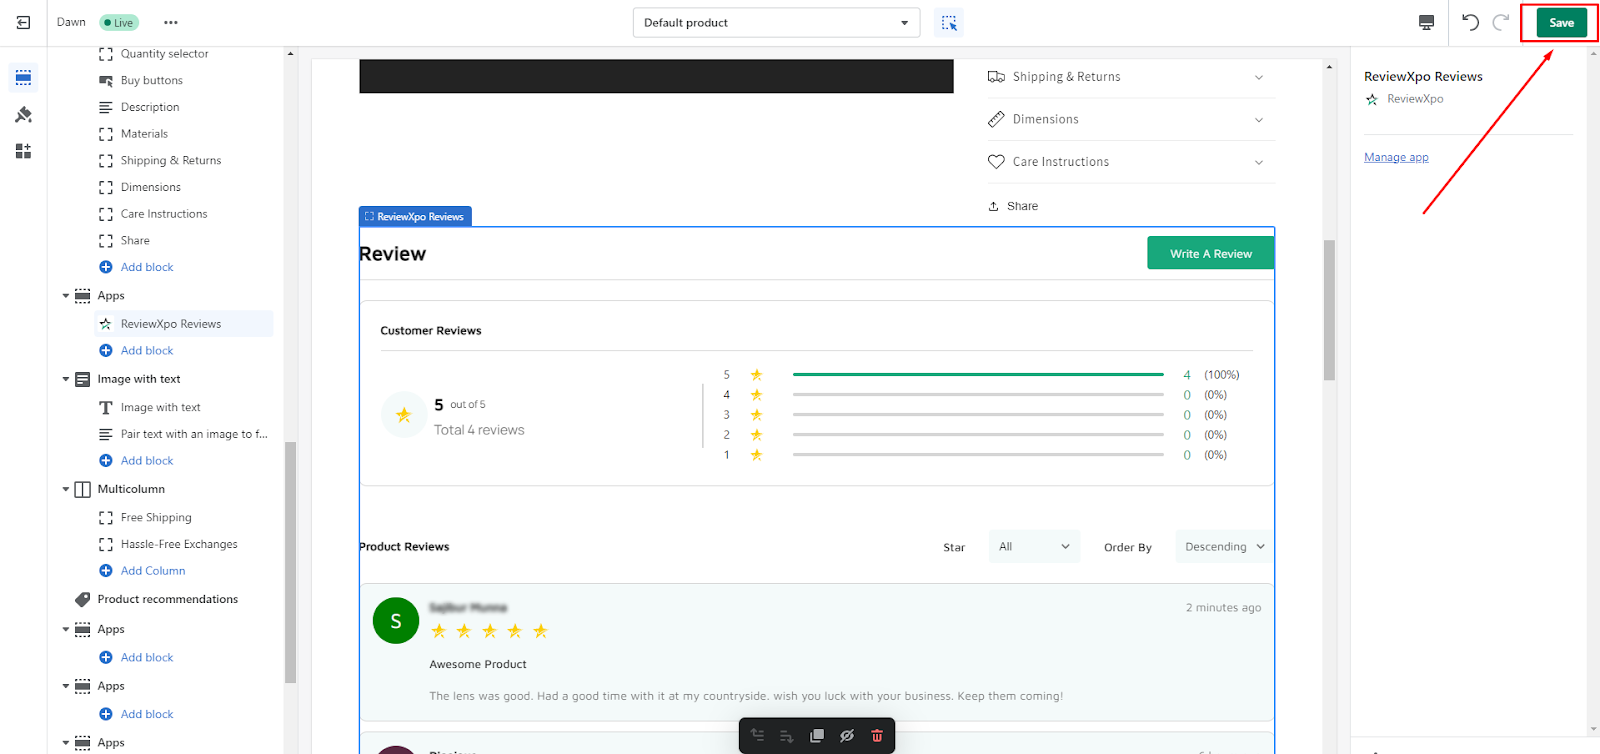This screenshot has width=1600, height=754.
Task: Click the 'Awesome Product' review title
Action: [478, 665]
